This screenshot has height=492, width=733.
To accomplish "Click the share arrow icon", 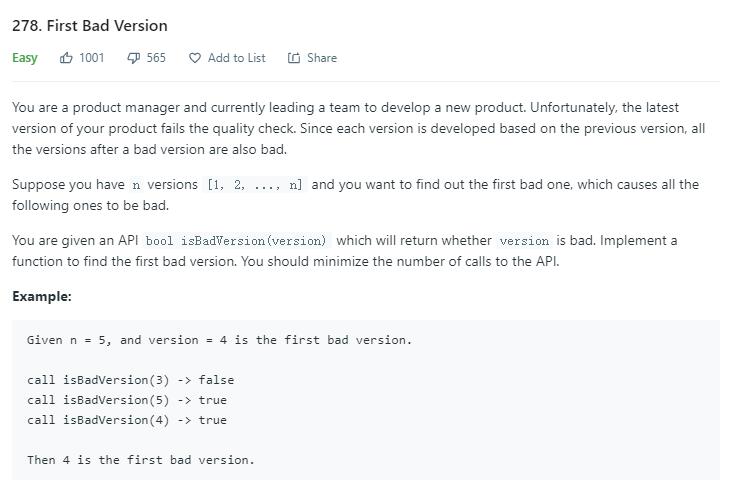I will (294, 58).
